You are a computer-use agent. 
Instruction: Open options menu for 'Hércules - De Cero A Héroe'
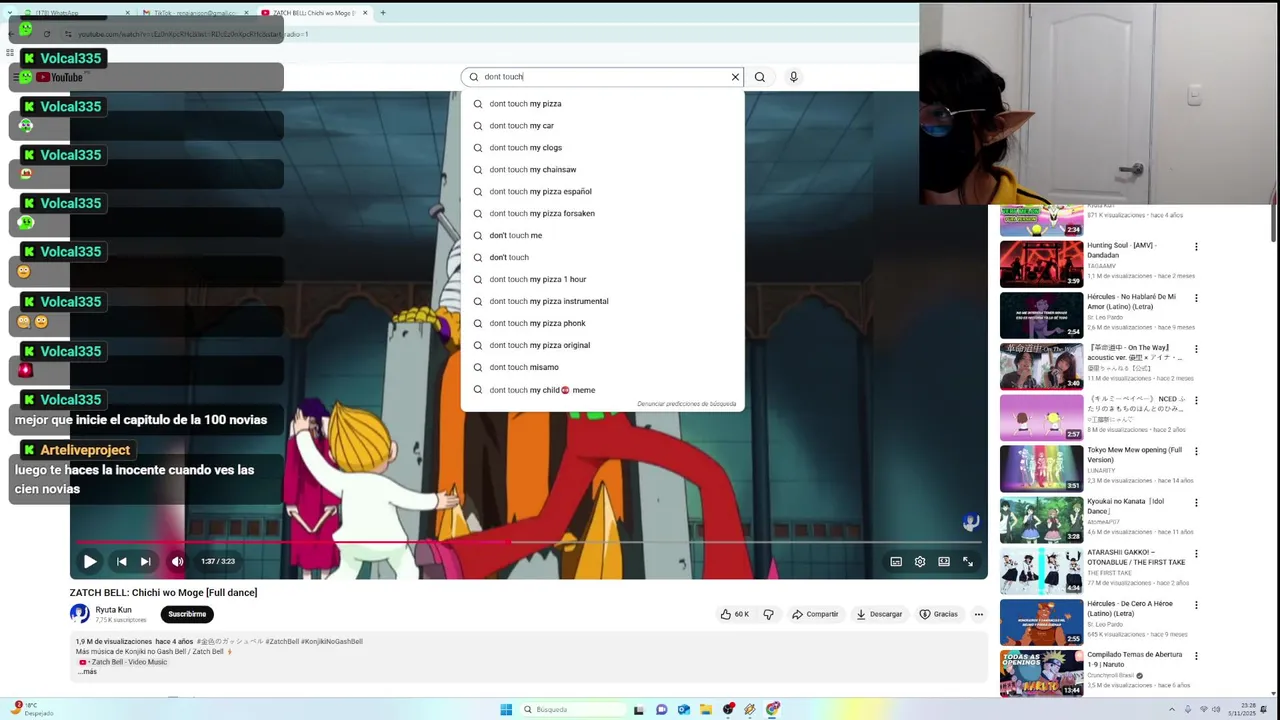[x=1196, y=605]
